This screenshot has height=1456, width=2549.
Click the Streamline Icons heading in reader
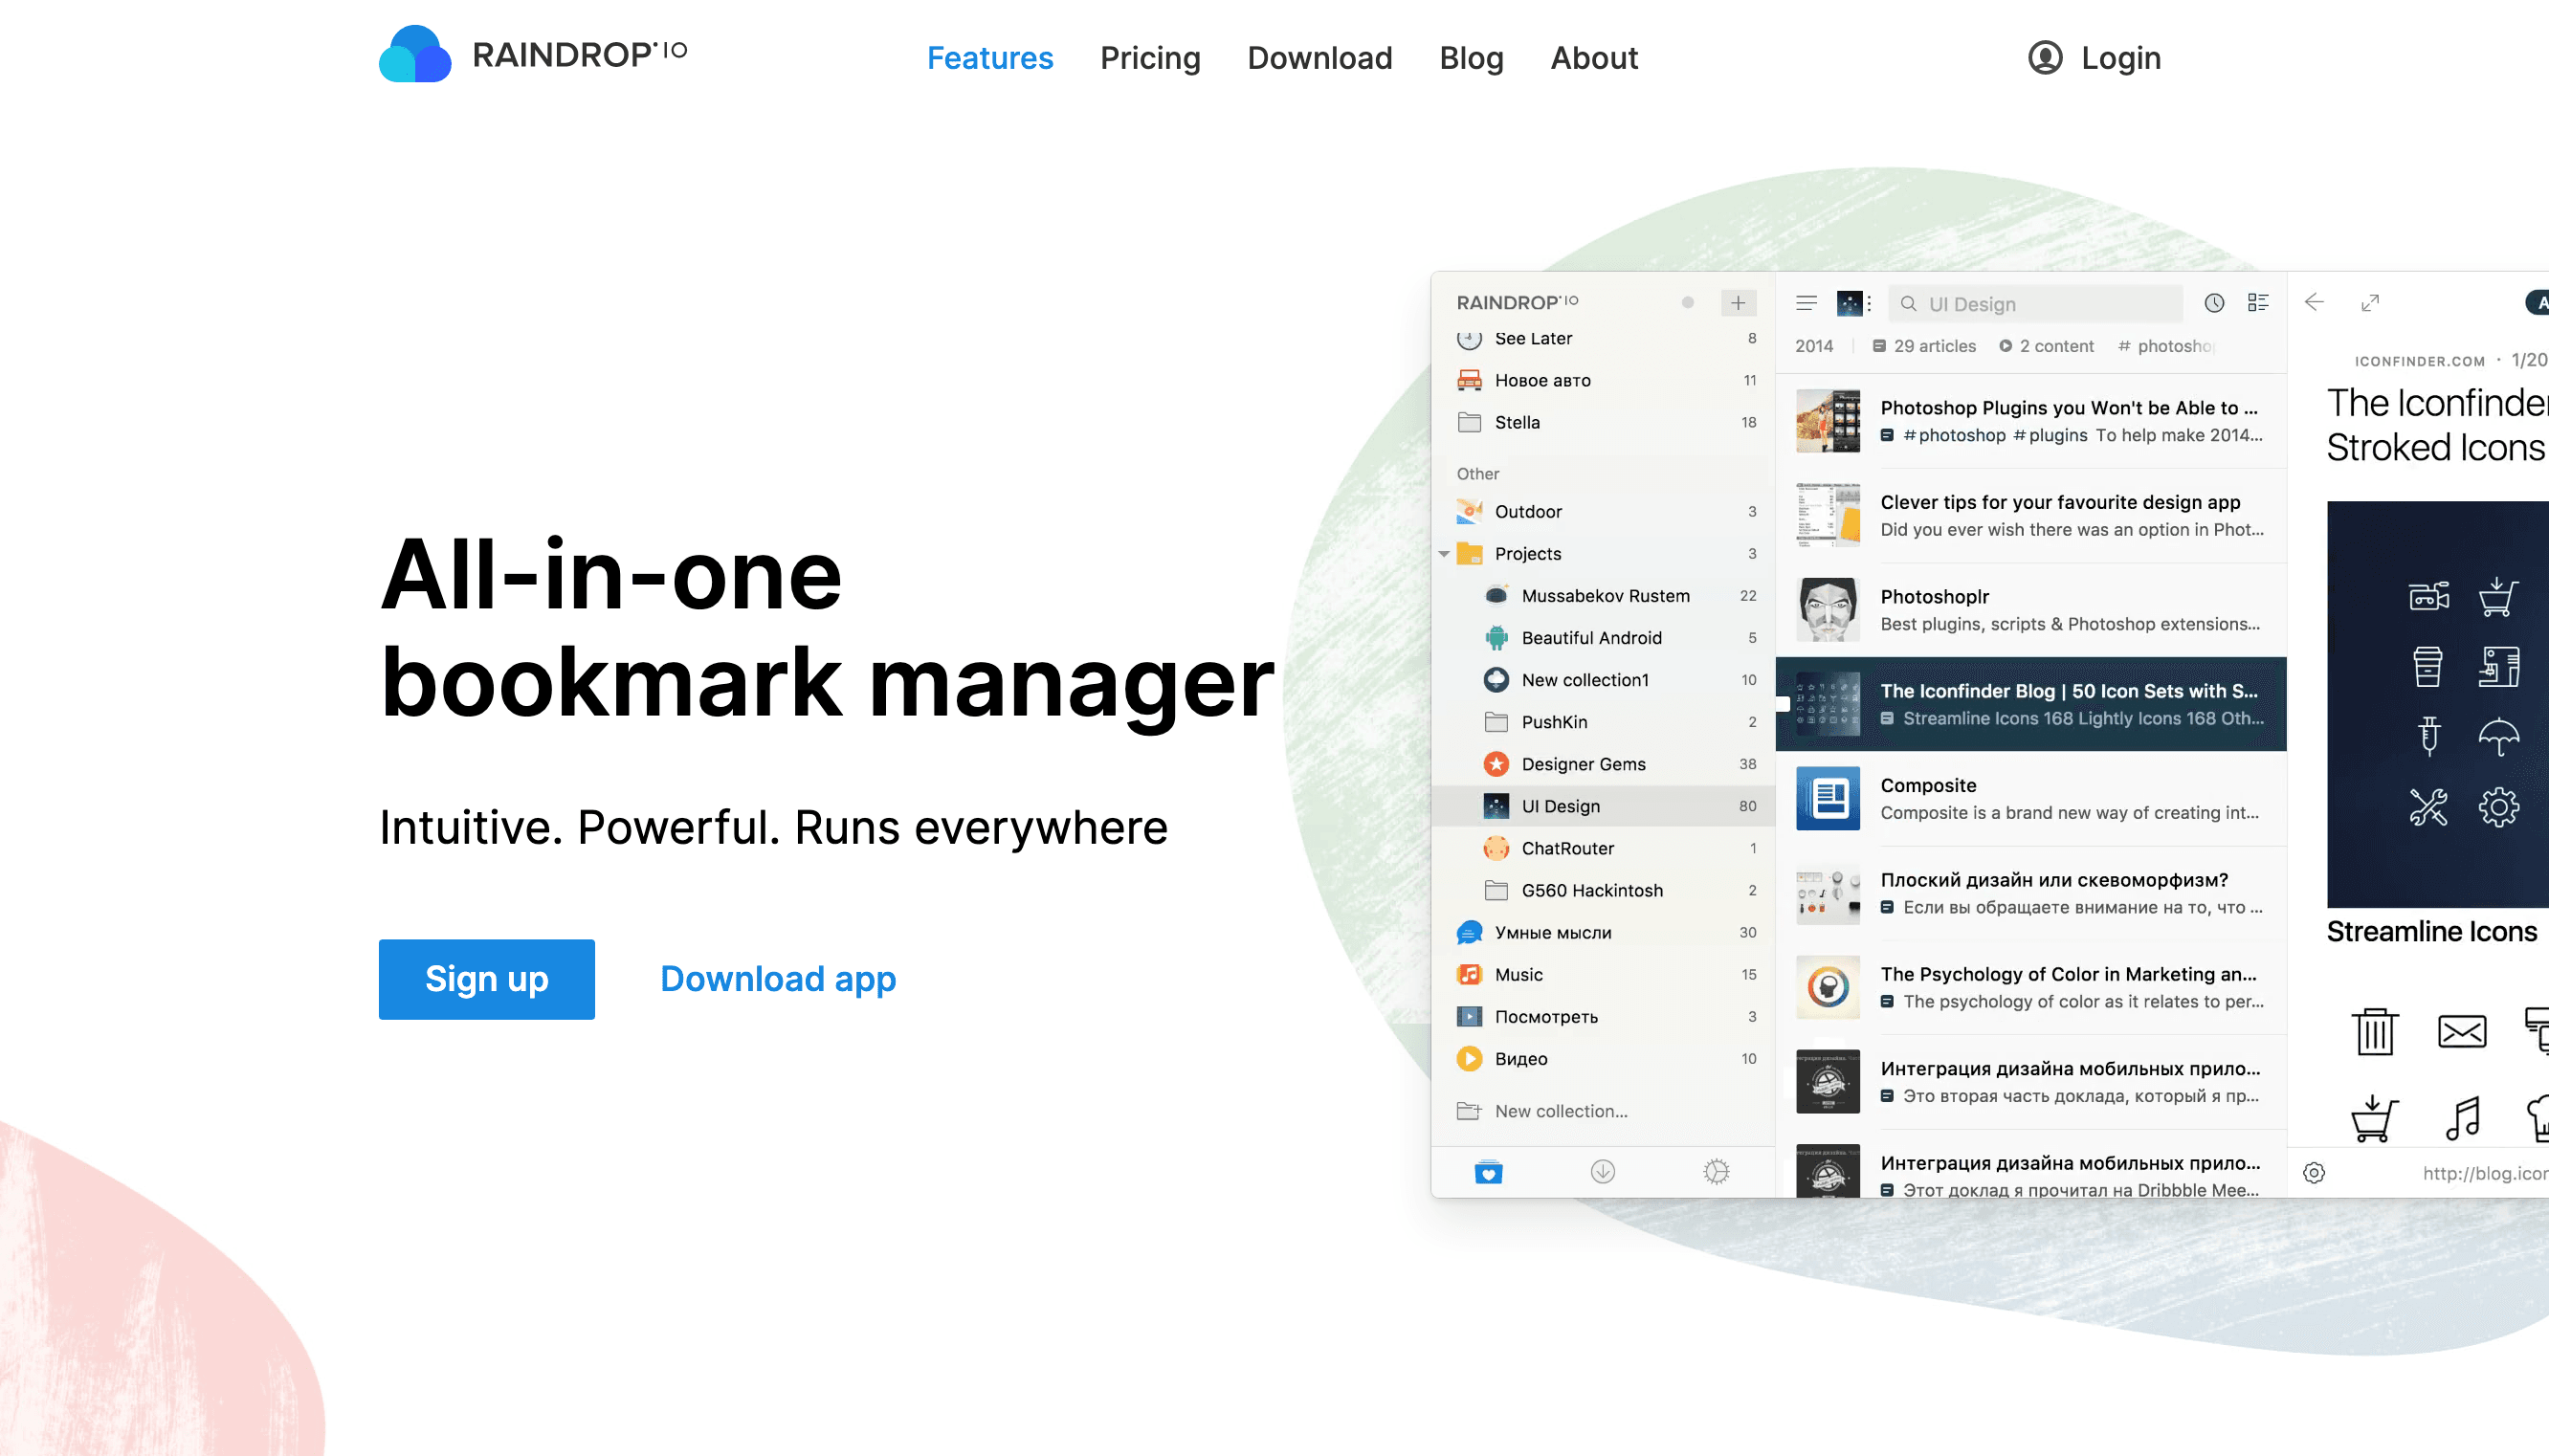2431,931
